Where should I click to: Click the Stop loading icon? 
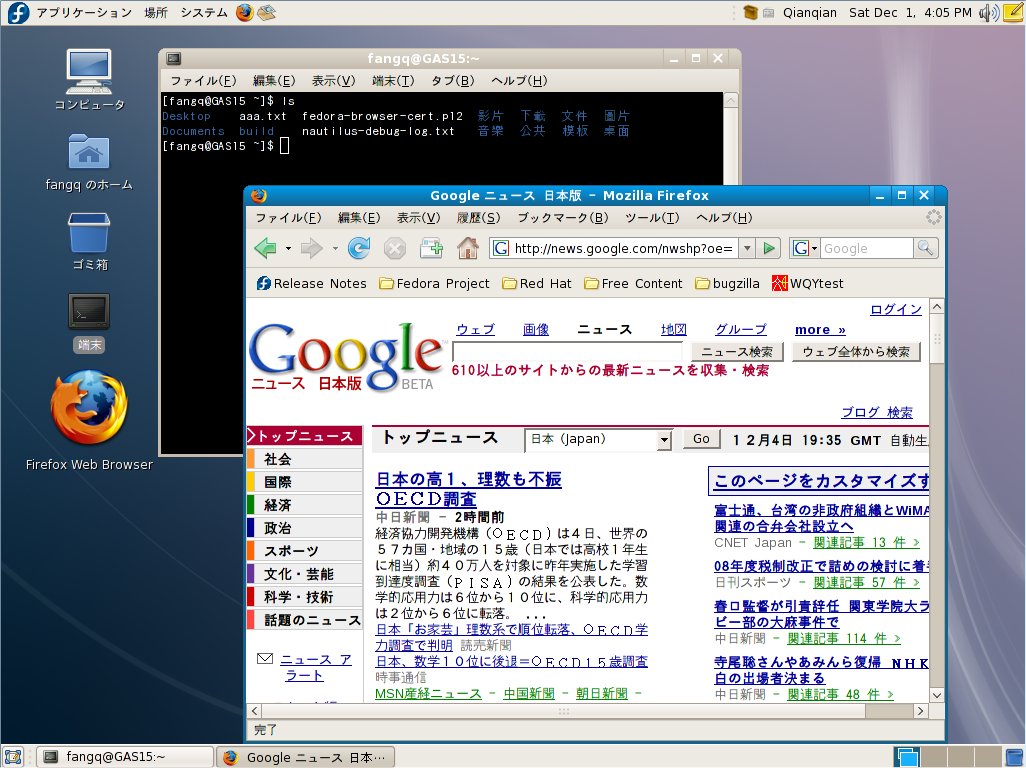pyautogui.click(x=395, y=249)
